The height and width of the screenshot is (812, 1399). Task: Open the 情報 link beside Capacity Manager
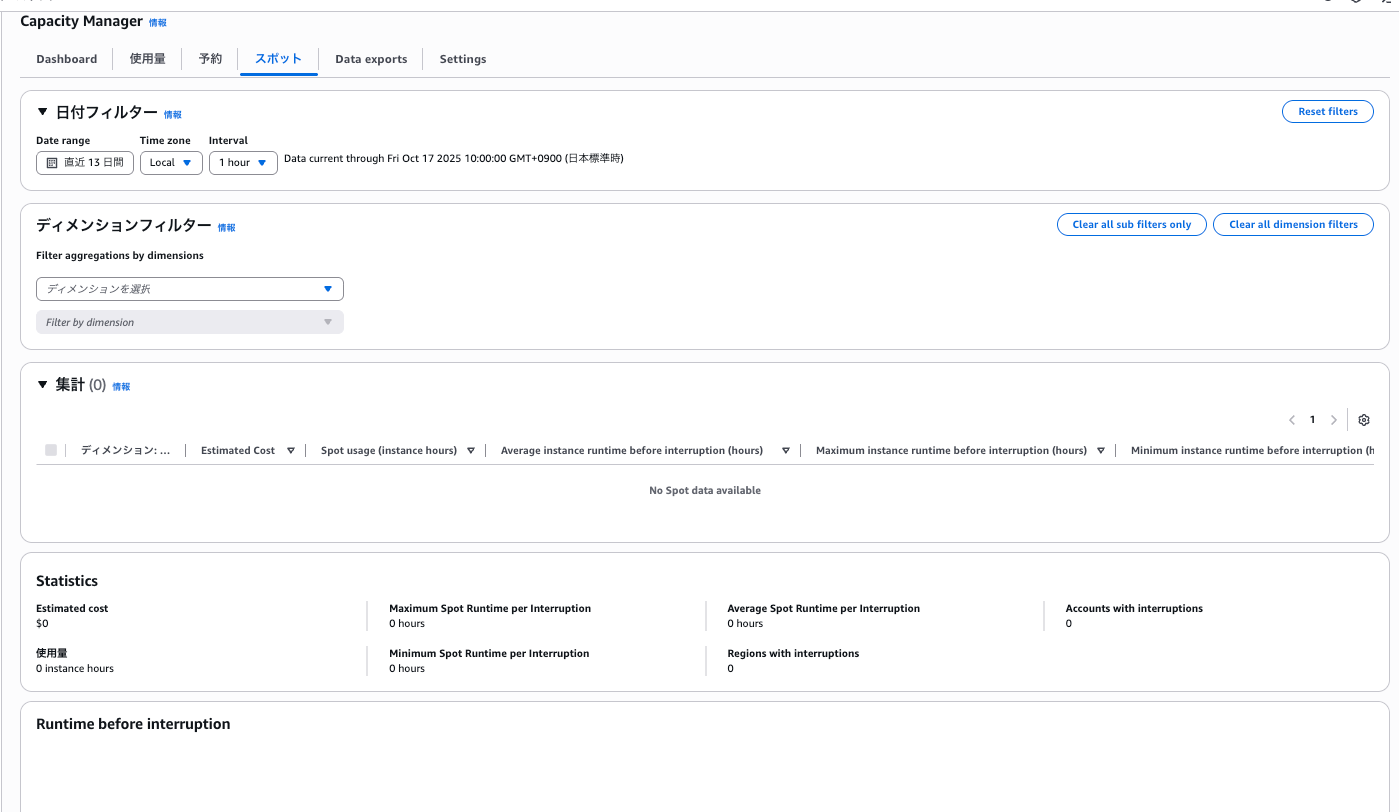158,22
